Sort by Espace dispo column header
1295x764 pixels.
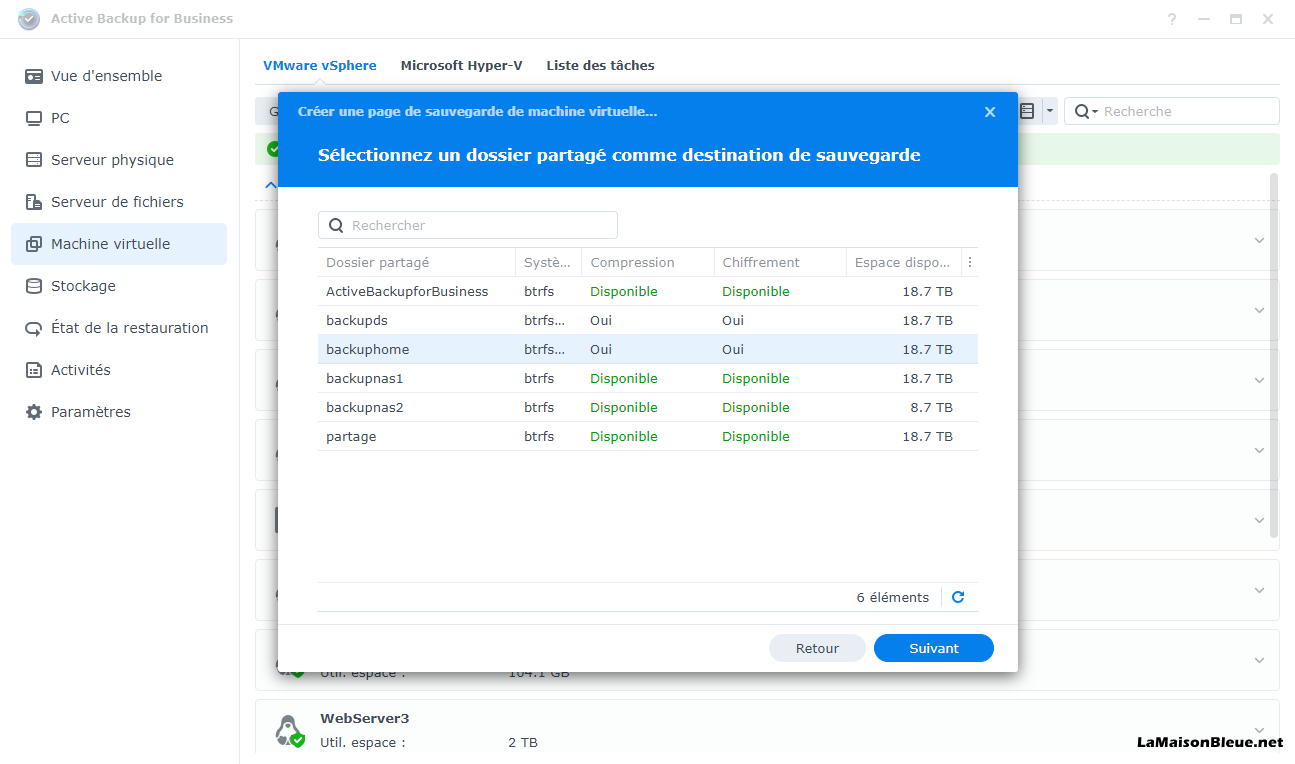tap(903, 262)
